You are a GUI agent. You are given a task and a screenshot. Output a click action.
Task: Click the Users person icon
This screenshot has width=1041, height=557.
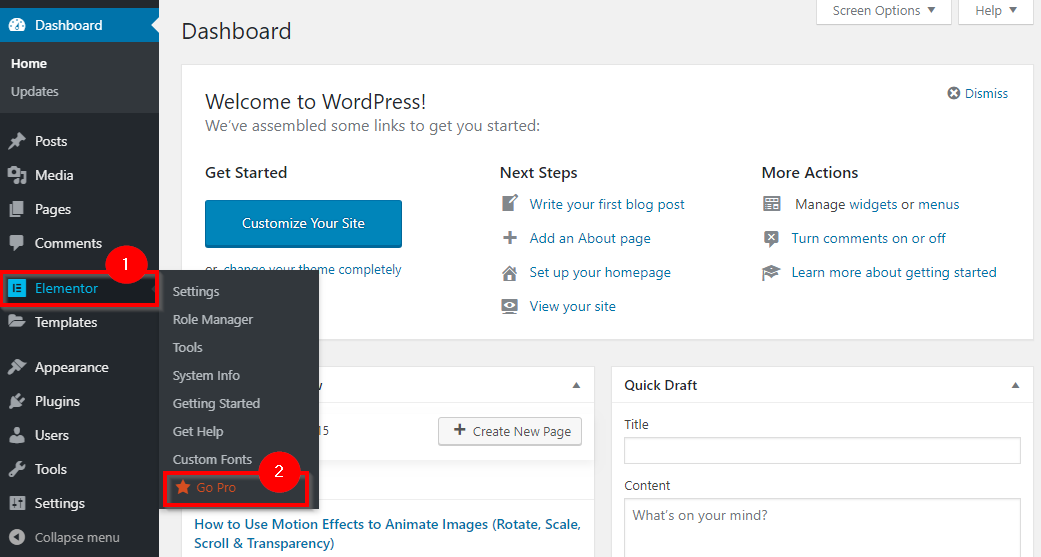(x=17, y=435)
